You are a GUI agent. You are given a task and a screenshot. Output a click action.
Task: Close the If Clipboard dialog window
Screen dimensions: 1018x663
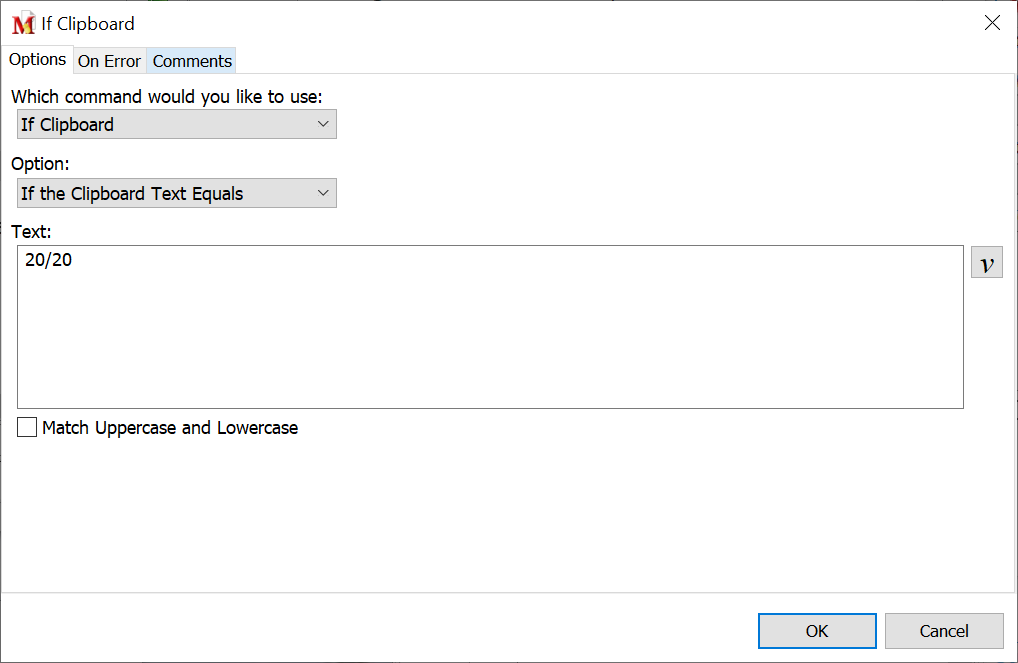coord(992,23)
